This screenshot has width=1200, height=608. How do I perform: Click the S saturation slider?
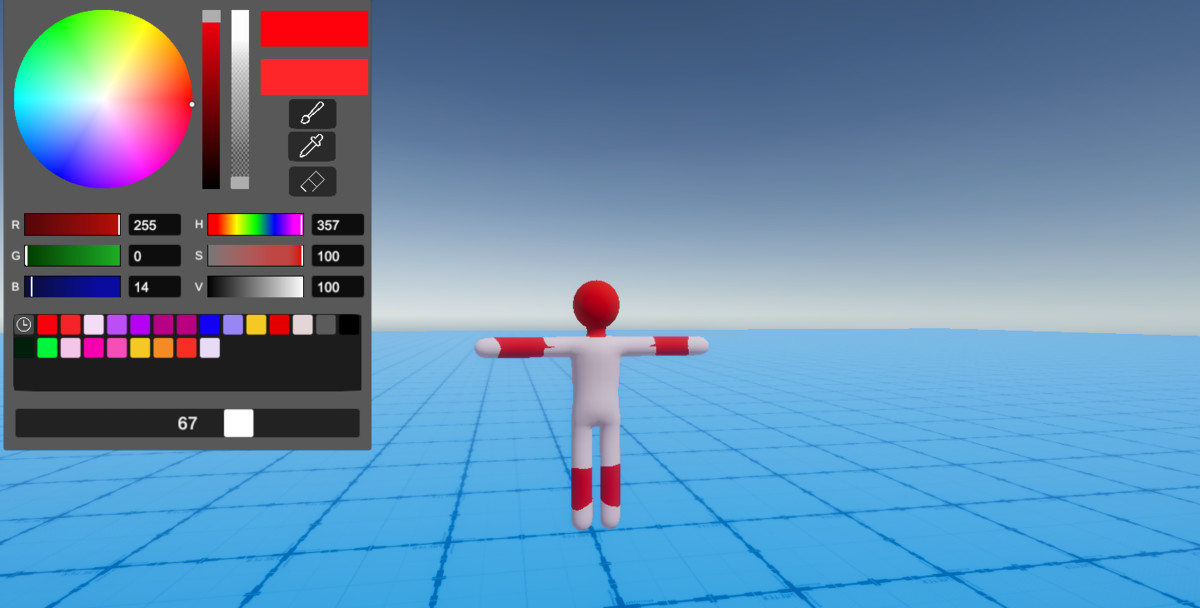(x=255, y=256)
